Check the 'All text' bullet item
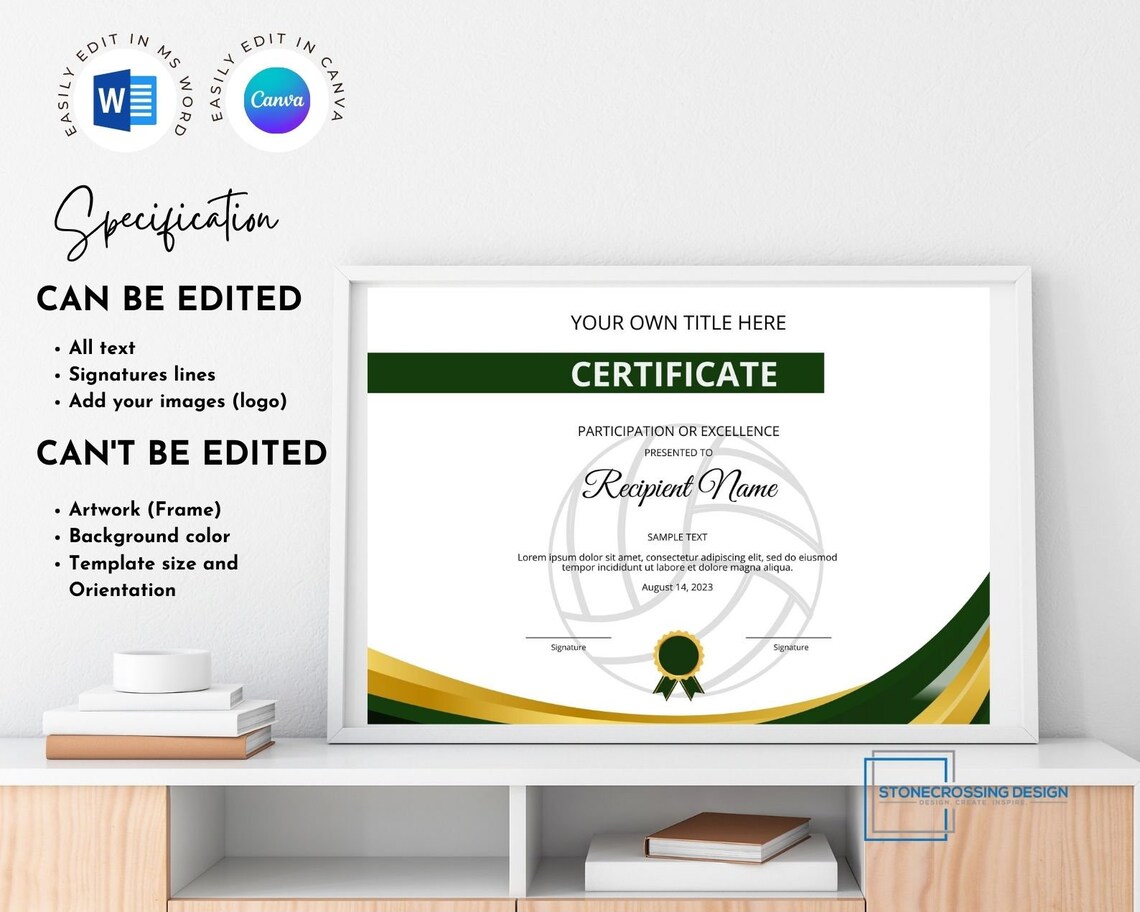This screenshot has height=912, width=1140. click(x=101, y=347)
